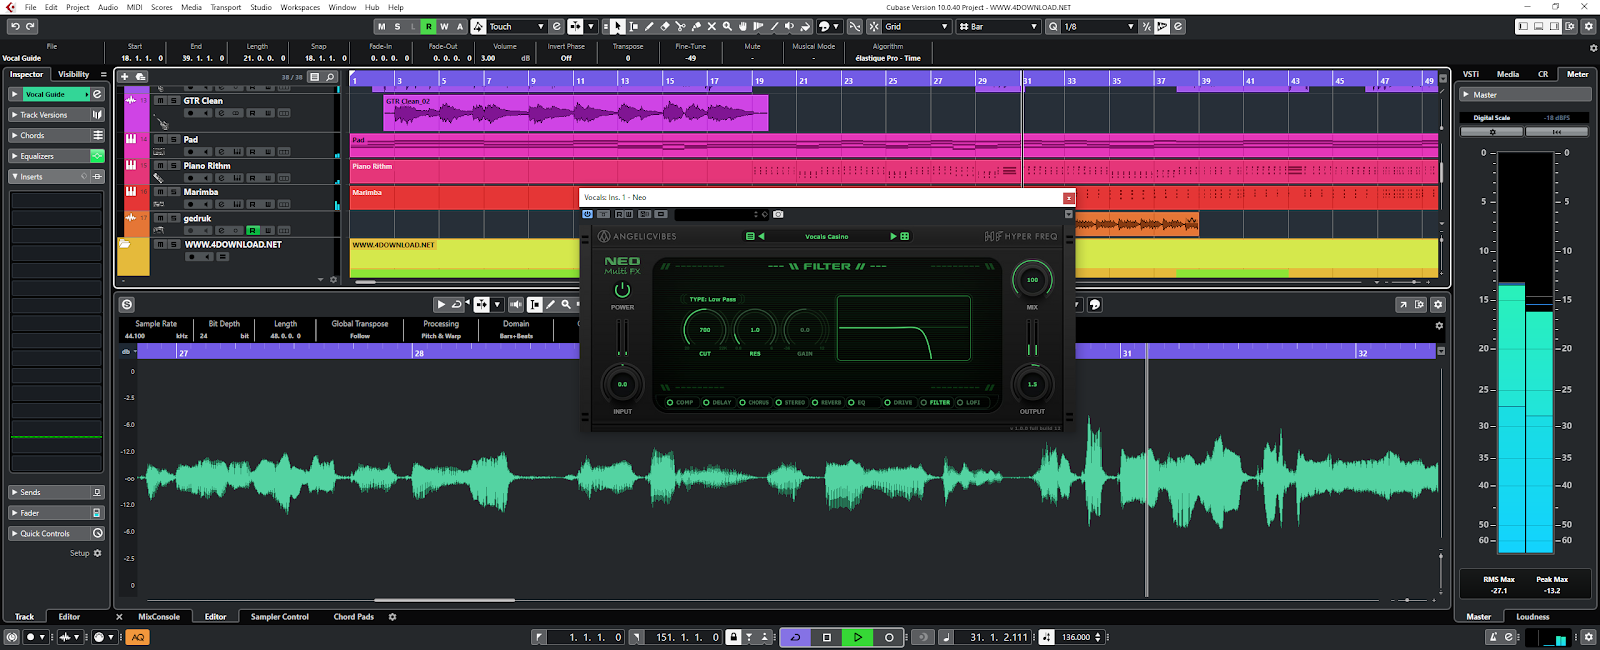
Task: Open the track list search magnifier
Action: (x=330, y=76)
